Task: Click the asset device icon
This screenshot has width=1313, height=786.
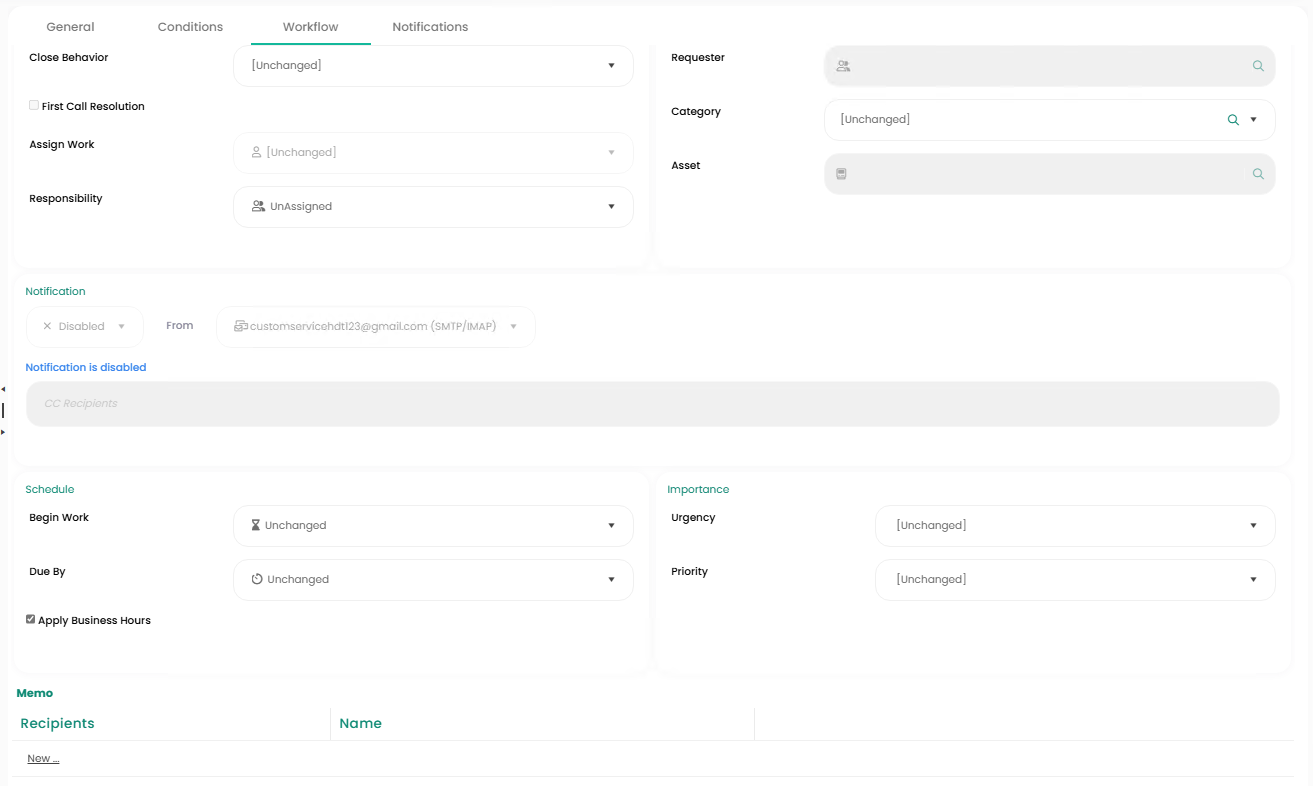Action: click(842, 174)
